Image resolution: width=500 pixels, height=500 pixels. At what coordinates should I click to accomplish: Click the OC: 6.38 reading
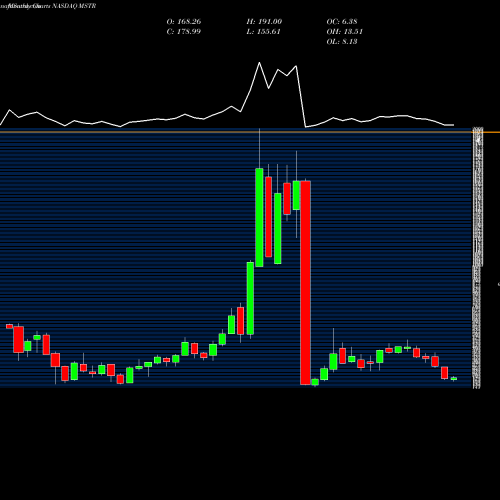(342, 22)
